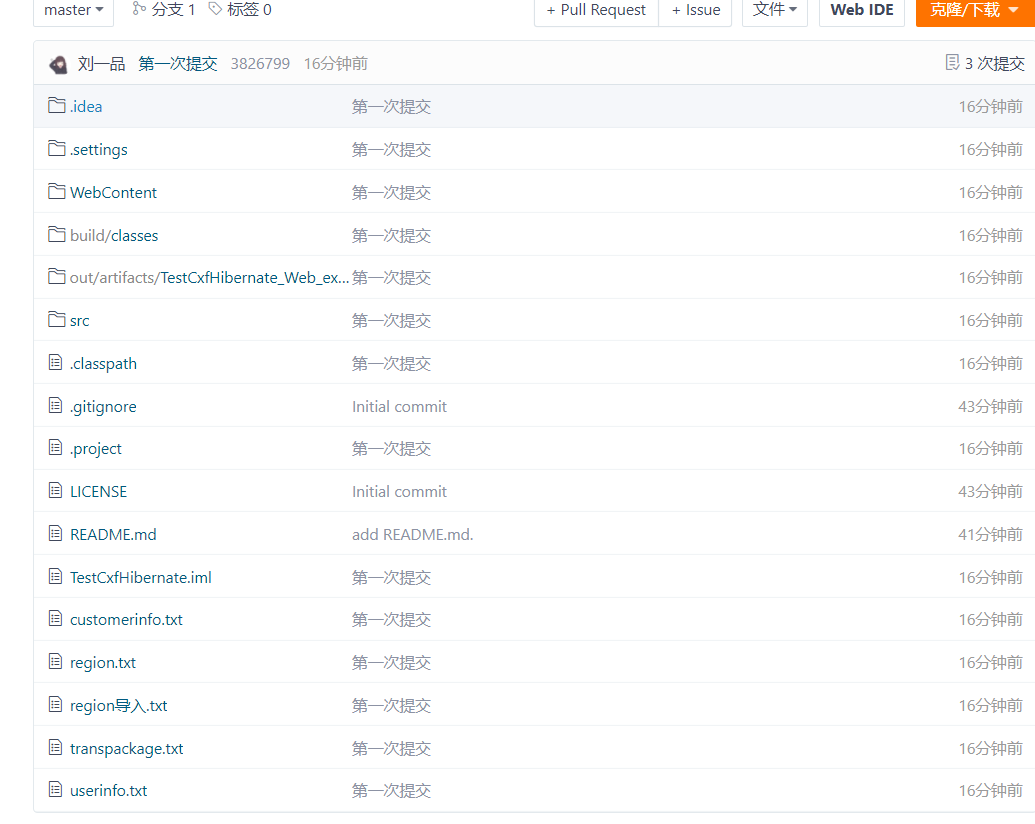Open the TestCxfHibernate.iml file name
The height and width of the screenshot is (824, 1035).
coord(141,577)
